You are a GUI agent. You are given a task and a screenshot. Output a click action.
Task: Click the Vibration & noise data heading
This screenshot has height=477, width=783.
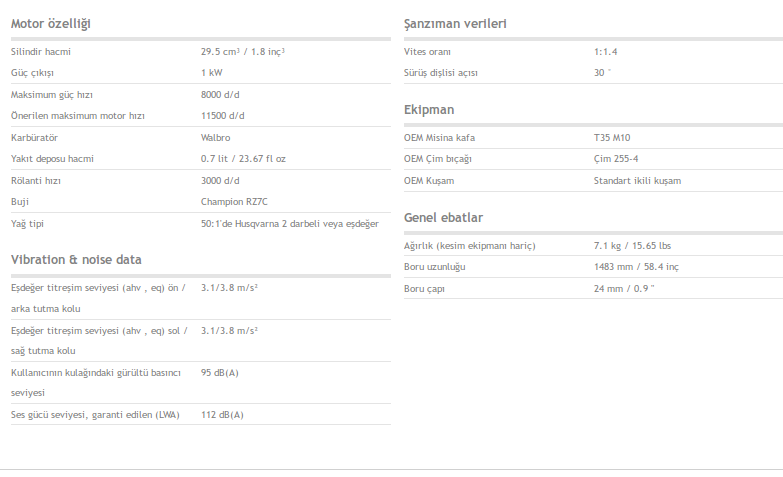tap(76, 259)
